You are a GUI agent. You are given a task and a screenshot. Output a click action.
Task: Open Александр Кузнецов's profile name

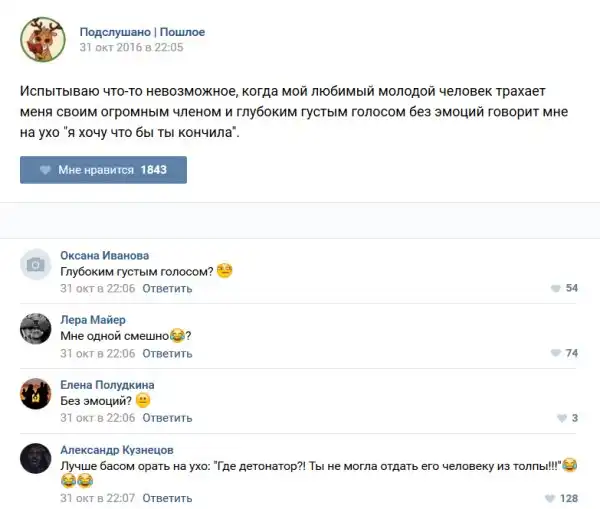point(117,450)
